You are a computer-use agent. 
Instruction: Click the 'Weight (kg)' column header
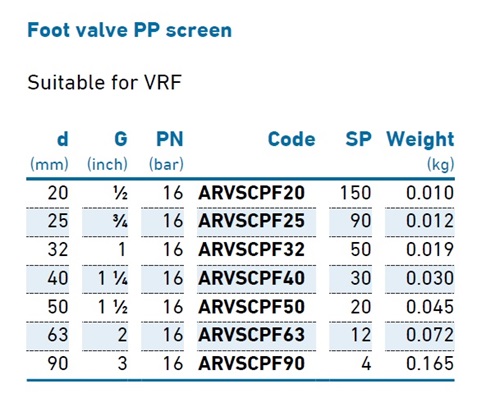point(420,151)
